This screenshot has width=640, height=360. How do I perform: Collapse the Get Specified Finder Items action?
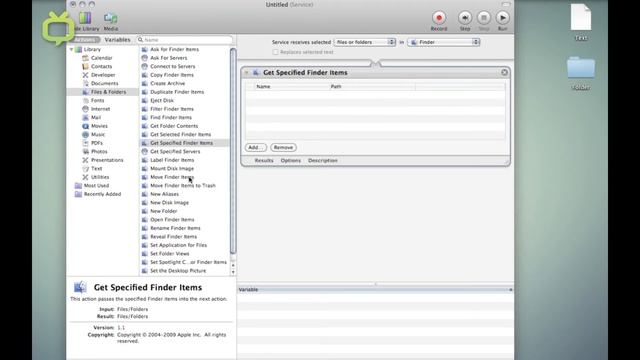pos(247,73)
